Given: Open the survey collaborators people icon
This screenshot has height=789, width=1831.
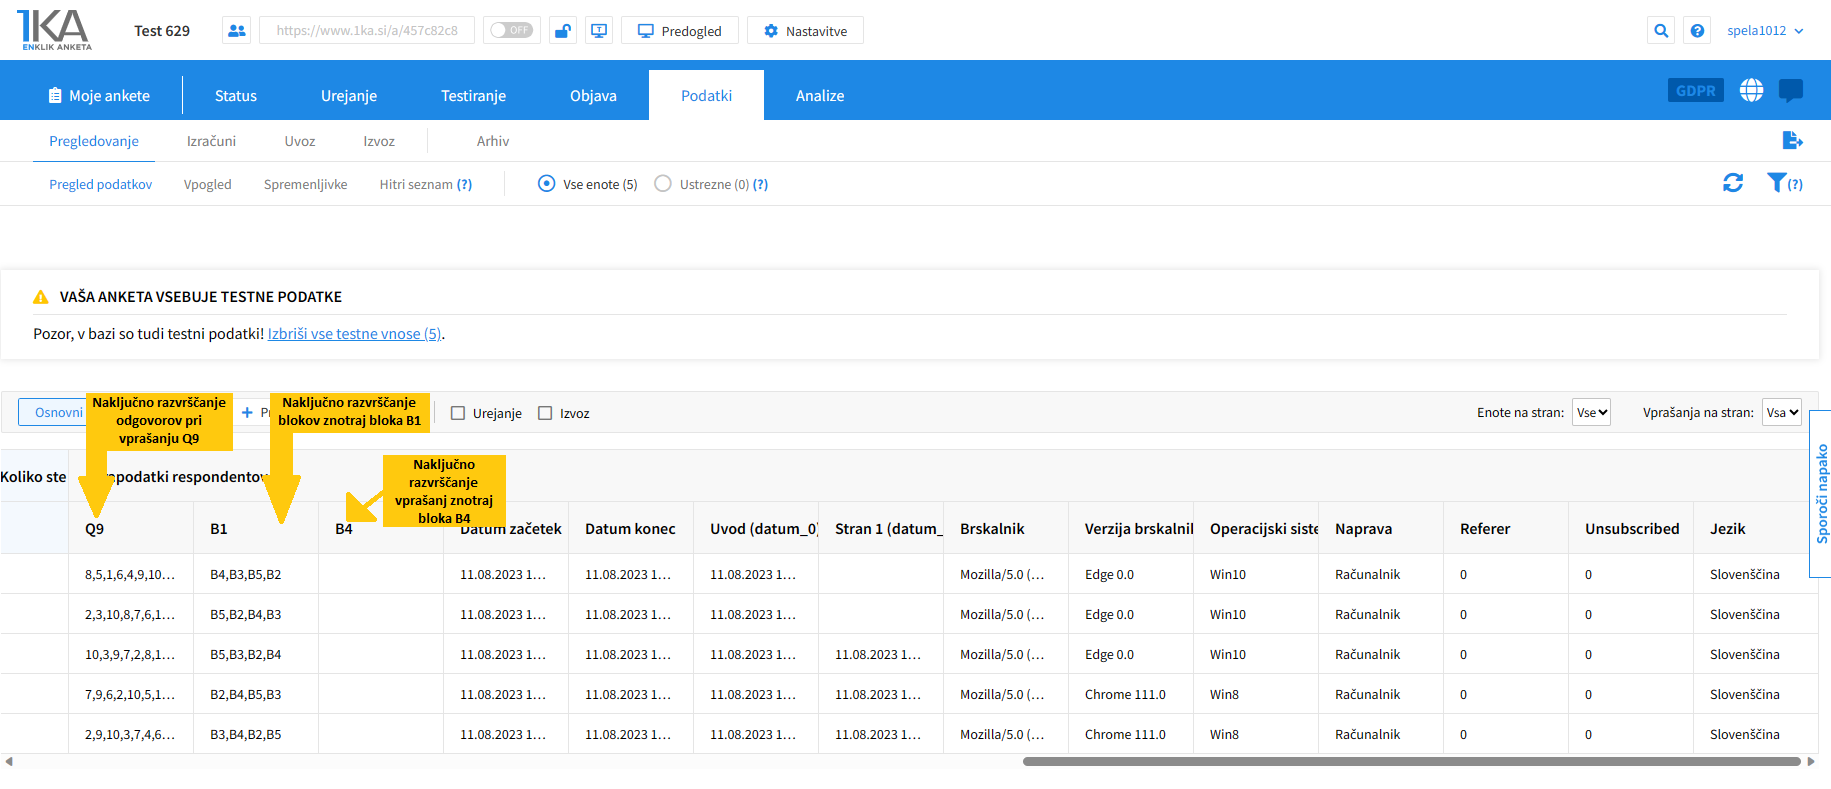Looking at the screenshot, I should [237, 30].
